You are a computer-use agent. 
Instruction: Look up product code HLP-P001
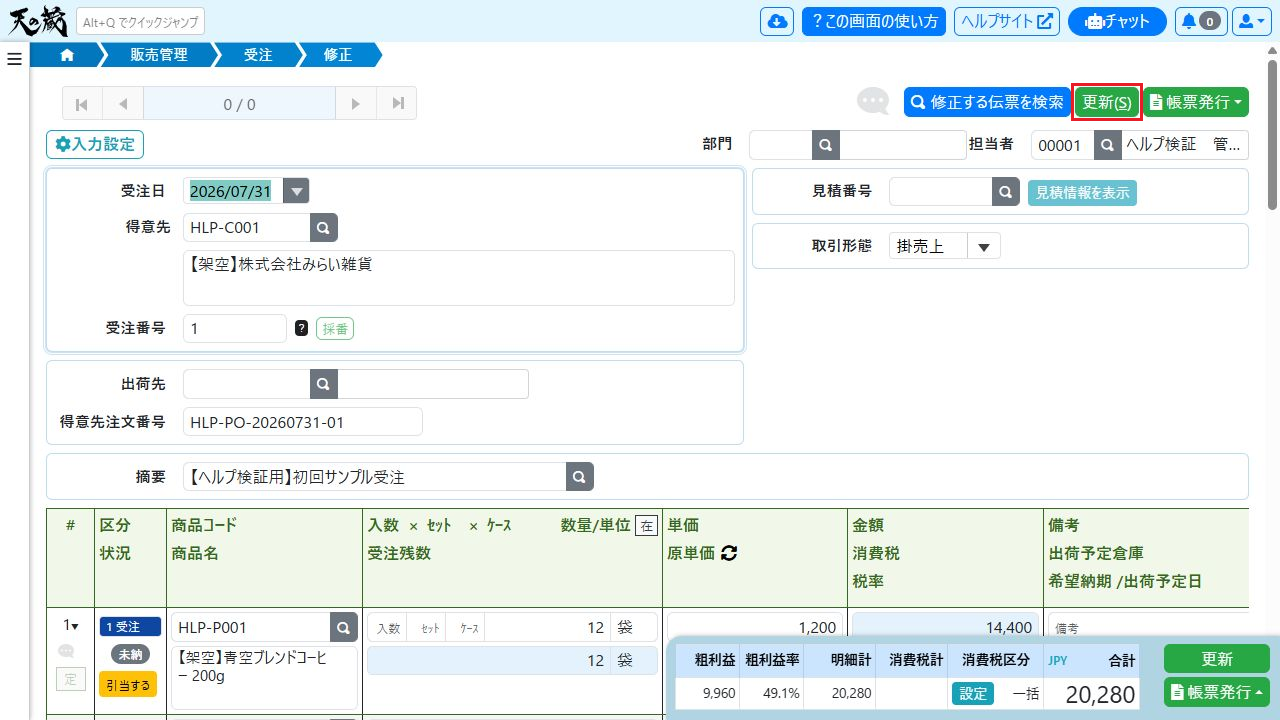[x=344, y=627]
